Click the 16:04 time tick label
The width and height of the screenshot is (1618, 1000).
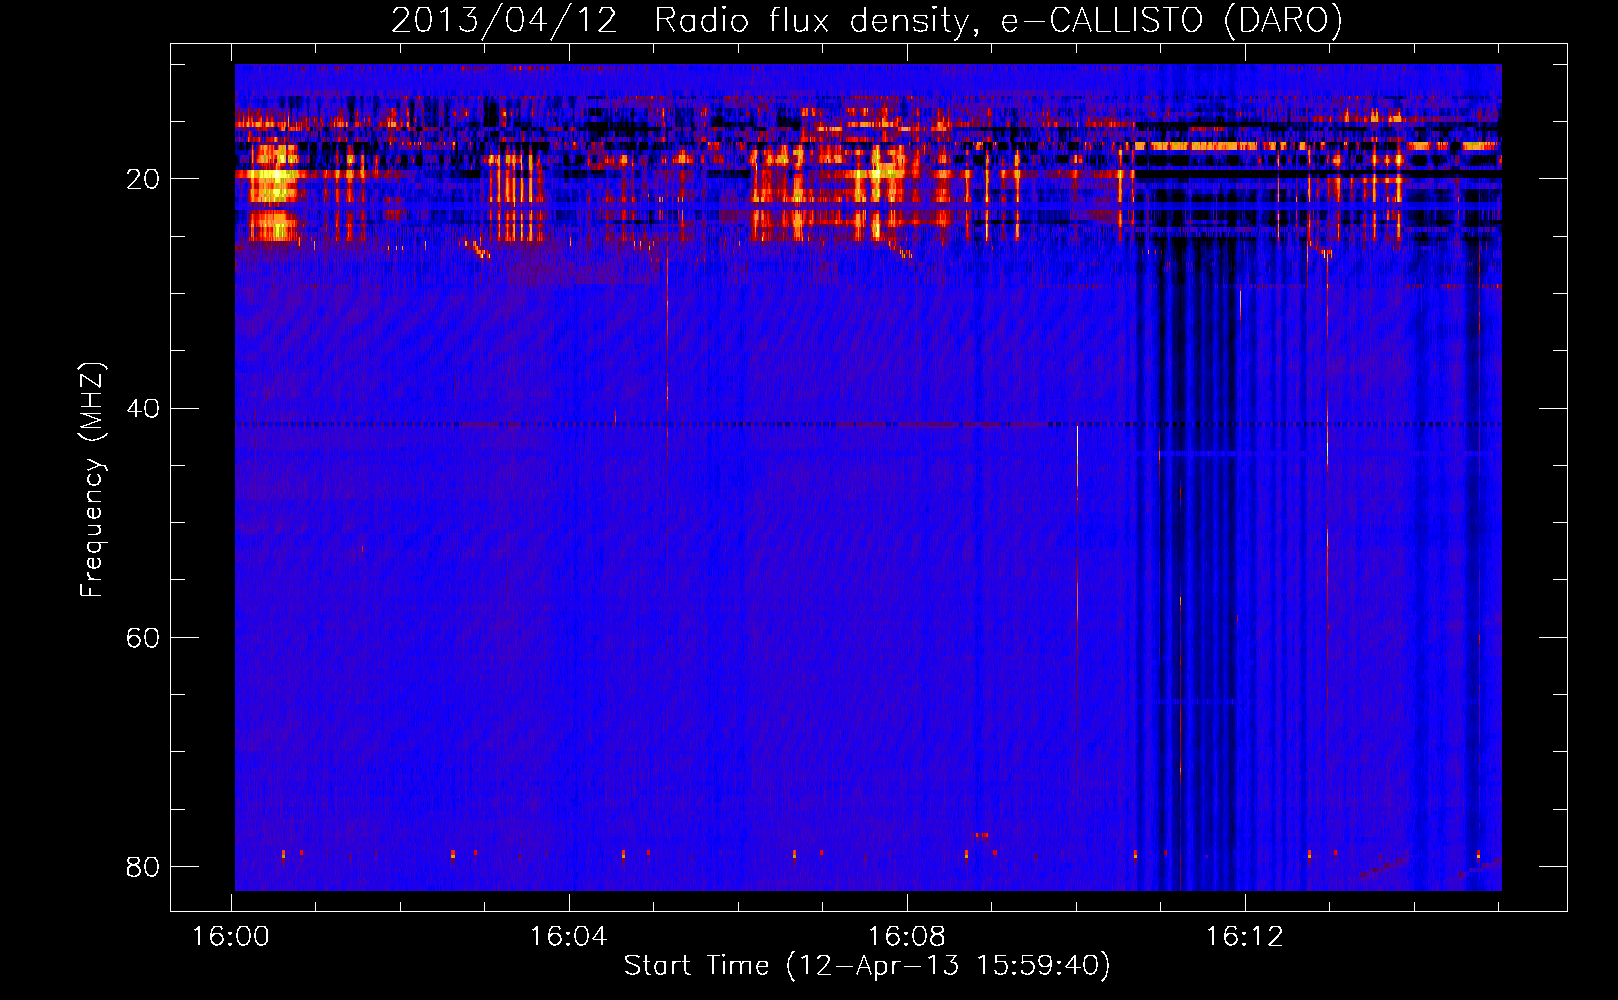pyautogui.click(x=569, y=937)
